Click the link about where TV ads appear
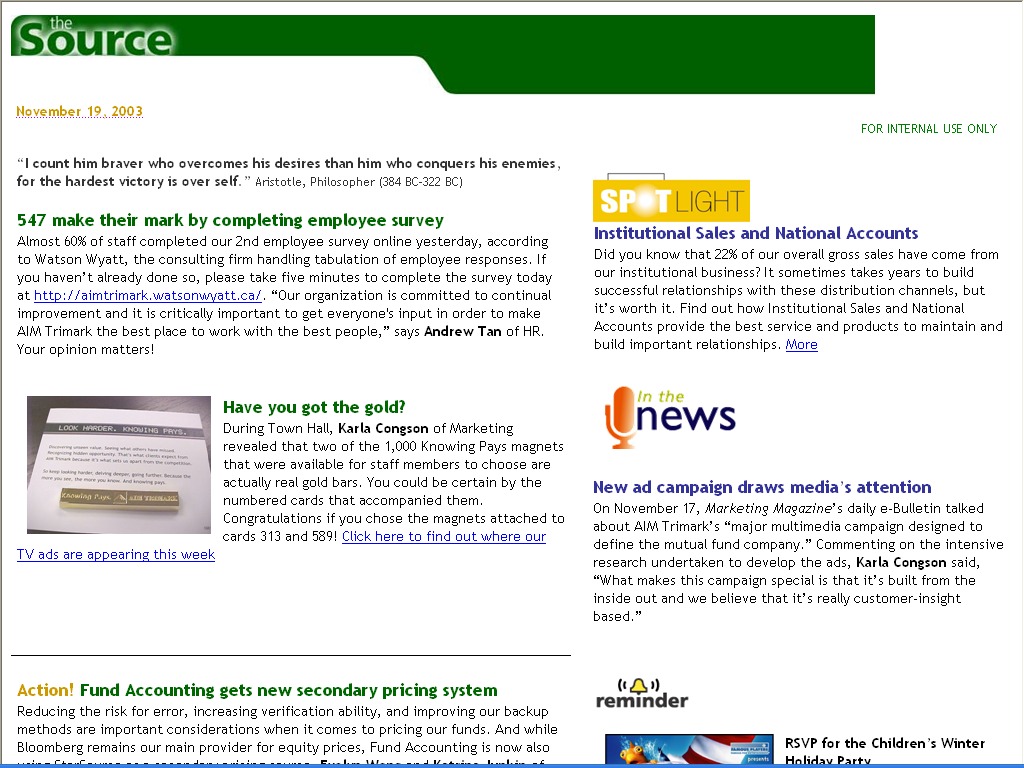The height and width of the screenshot is (768, 1024). [443, 536]
